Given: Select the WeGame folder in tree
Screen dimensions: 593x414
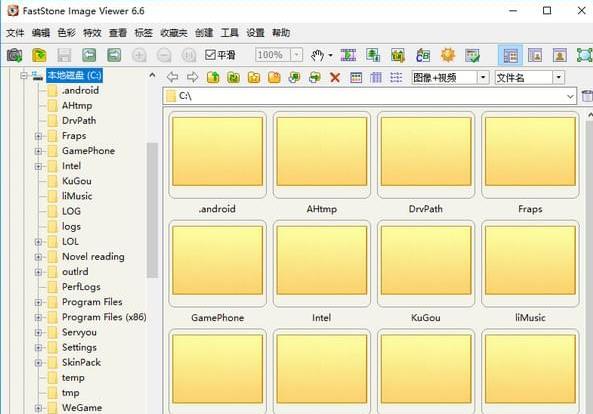Looking at the screenshot, I should point(82,408).
